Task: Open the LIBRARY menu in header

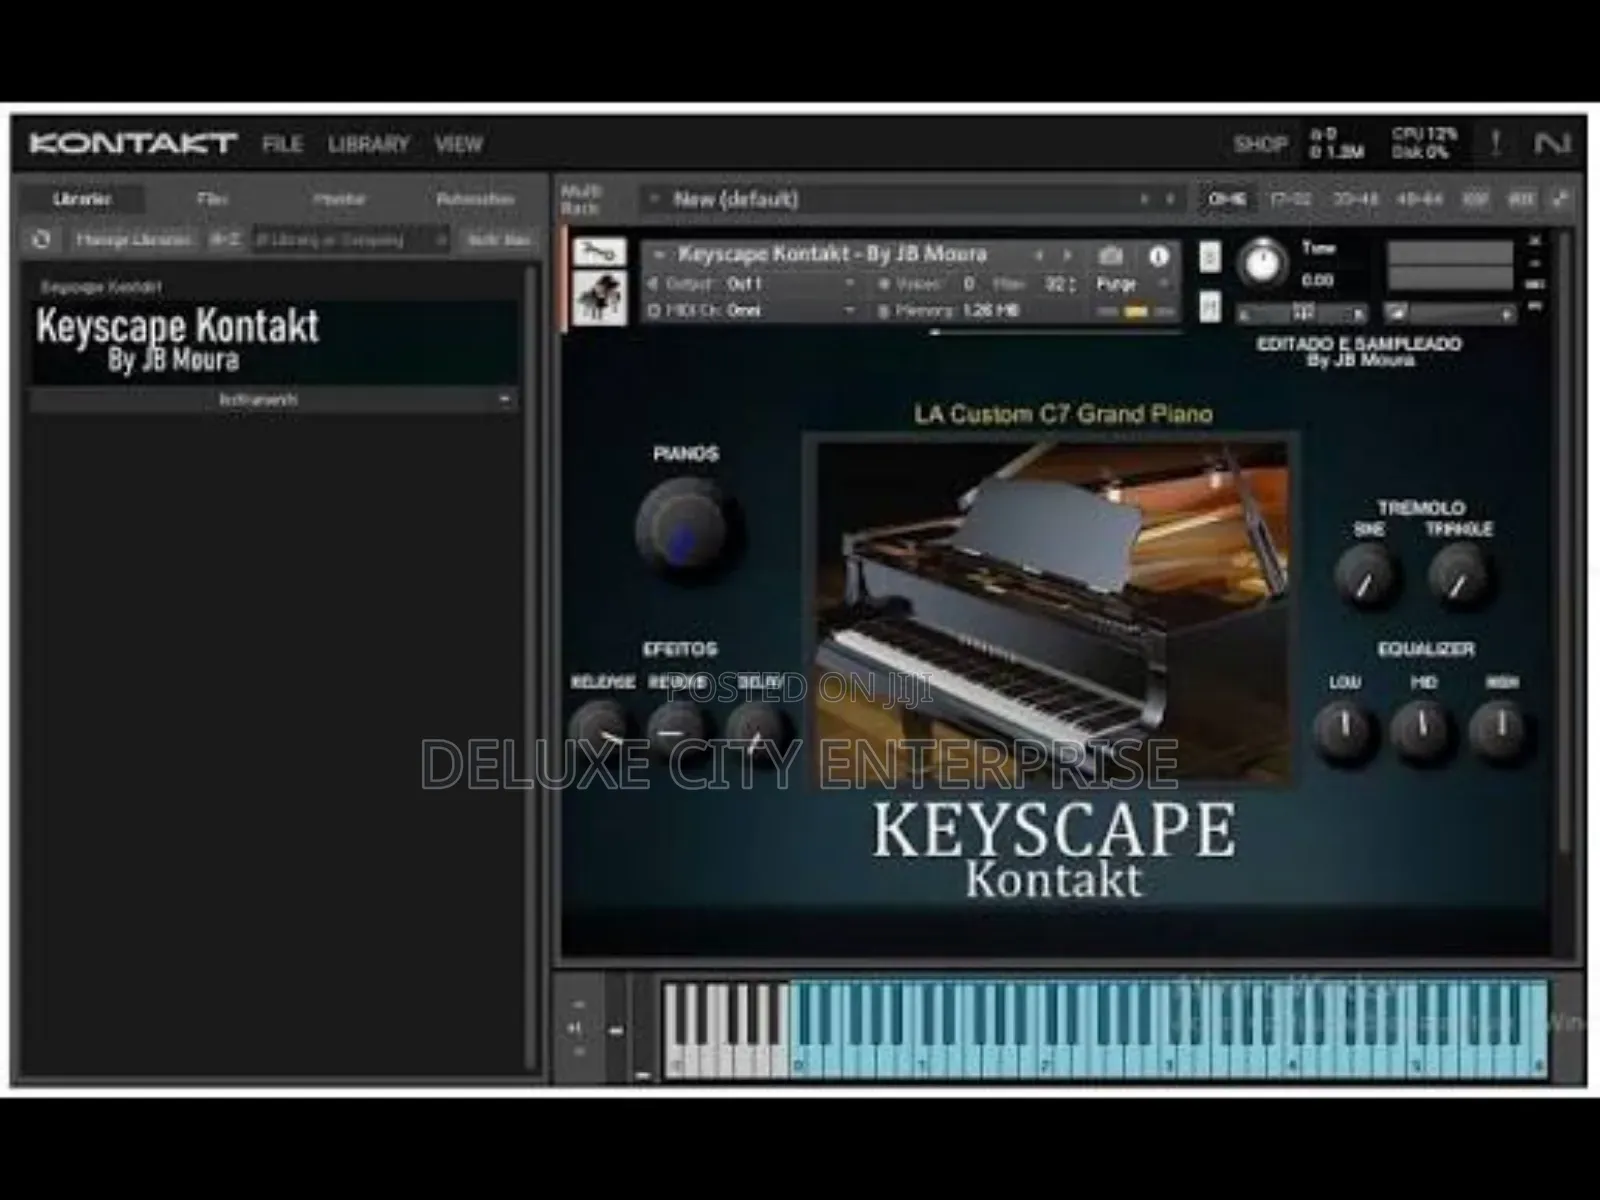Action: [x=369, y=144]
